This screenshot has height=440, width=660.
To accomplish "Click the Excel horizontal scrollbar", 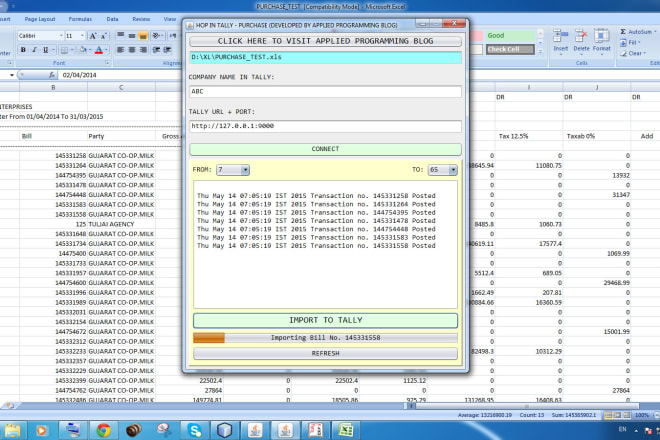I will coord(525,406).
